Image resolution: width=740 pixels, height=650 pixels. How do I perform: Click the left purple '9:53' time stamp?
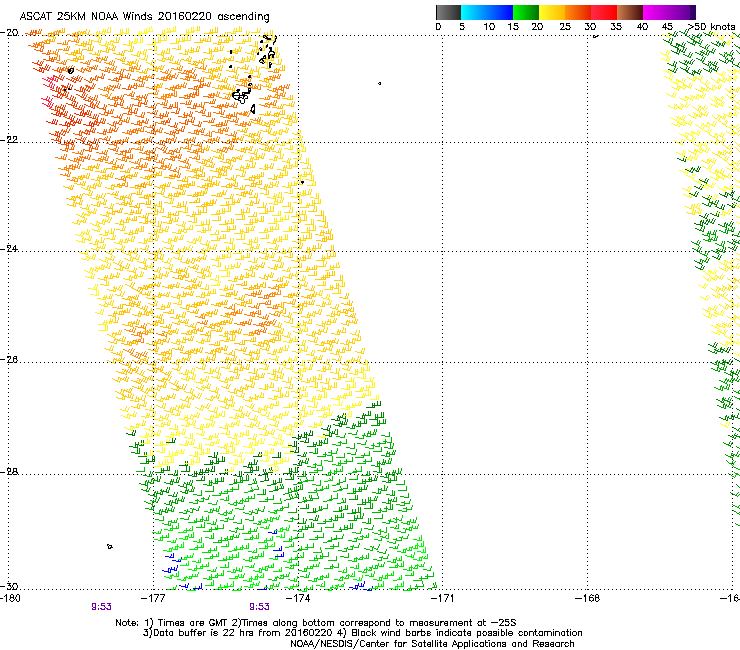point(101,607)
